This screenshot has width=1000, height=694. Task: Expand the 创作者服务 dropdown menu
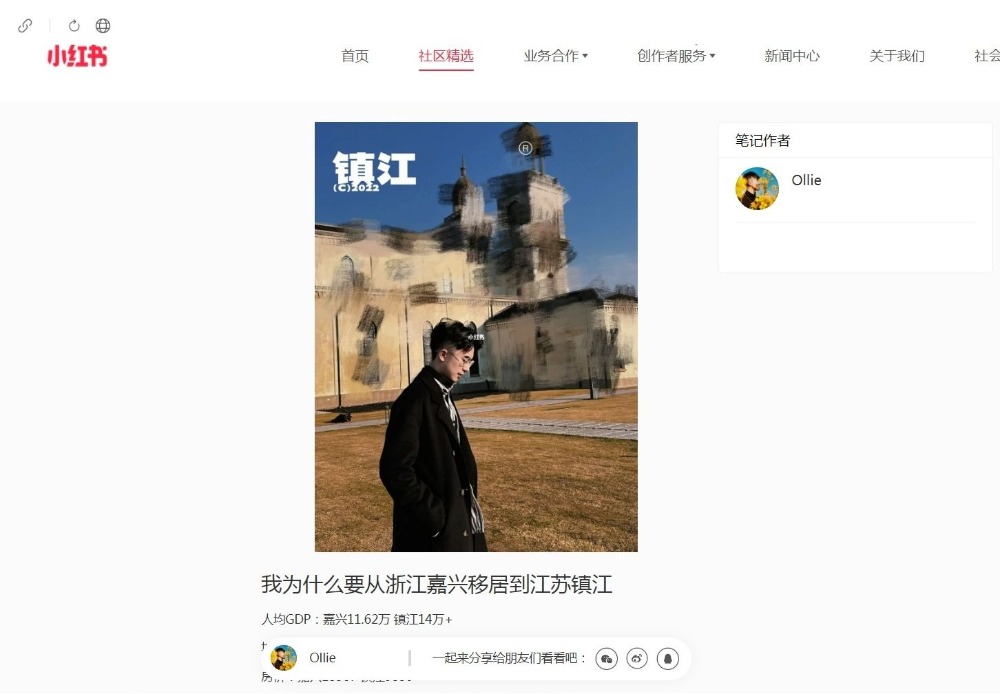676,56
